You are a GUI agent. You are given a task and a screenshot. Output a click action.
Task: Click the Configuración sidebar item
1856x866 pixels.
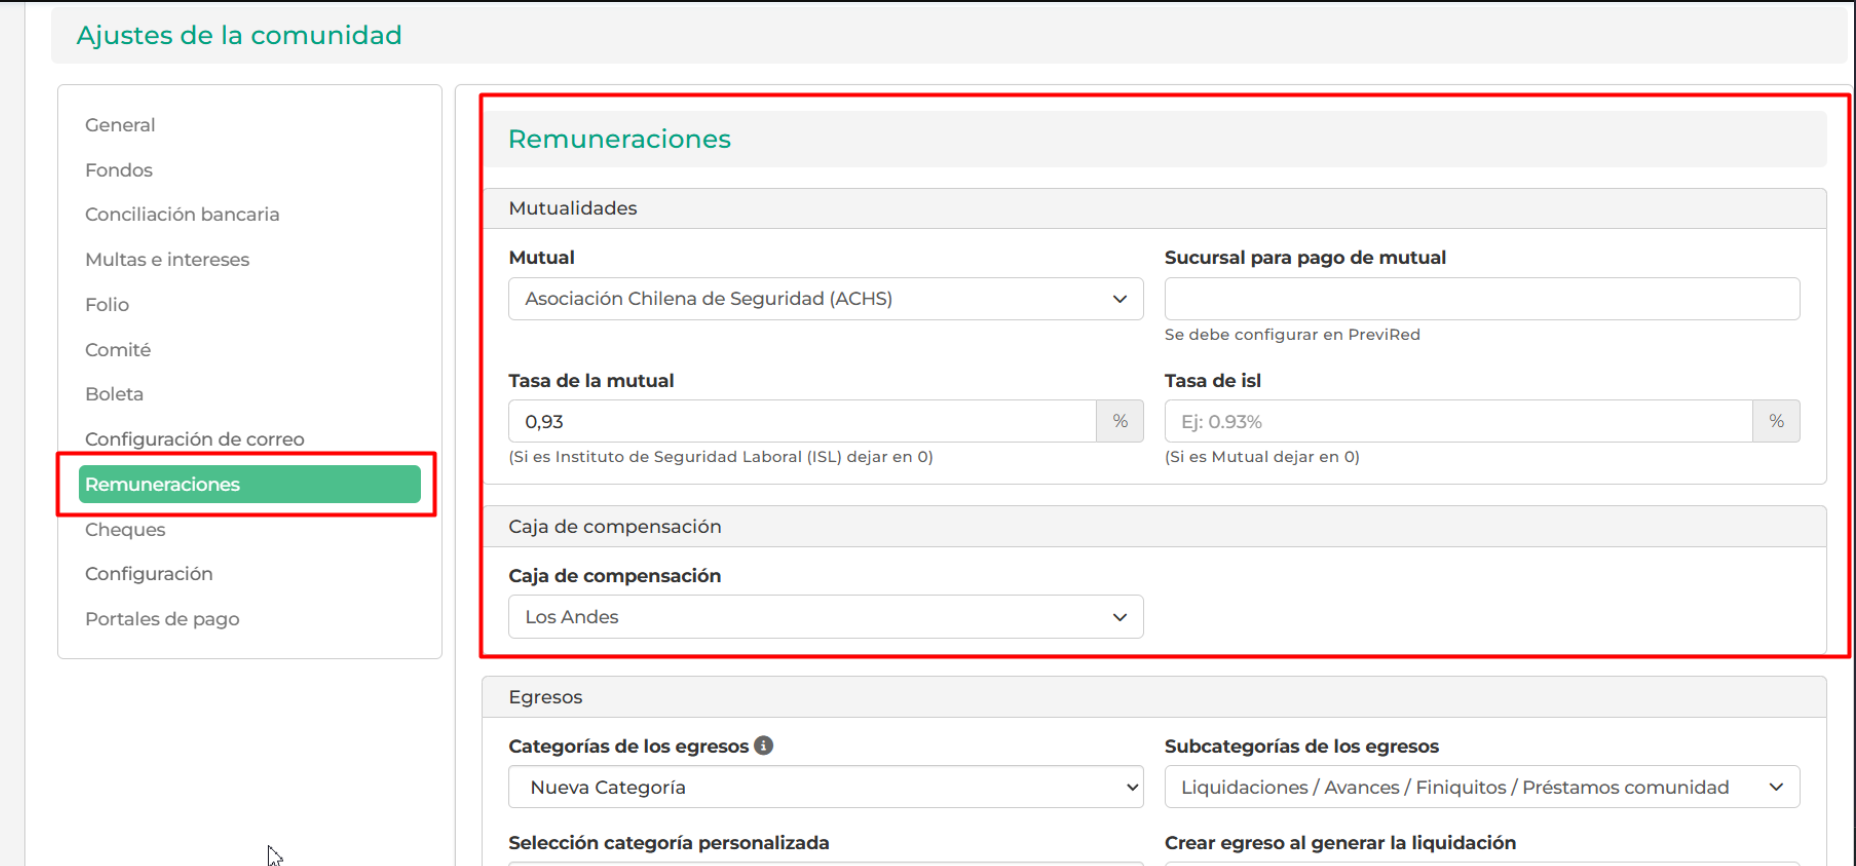pyautogui.click(x=149, y=574)
